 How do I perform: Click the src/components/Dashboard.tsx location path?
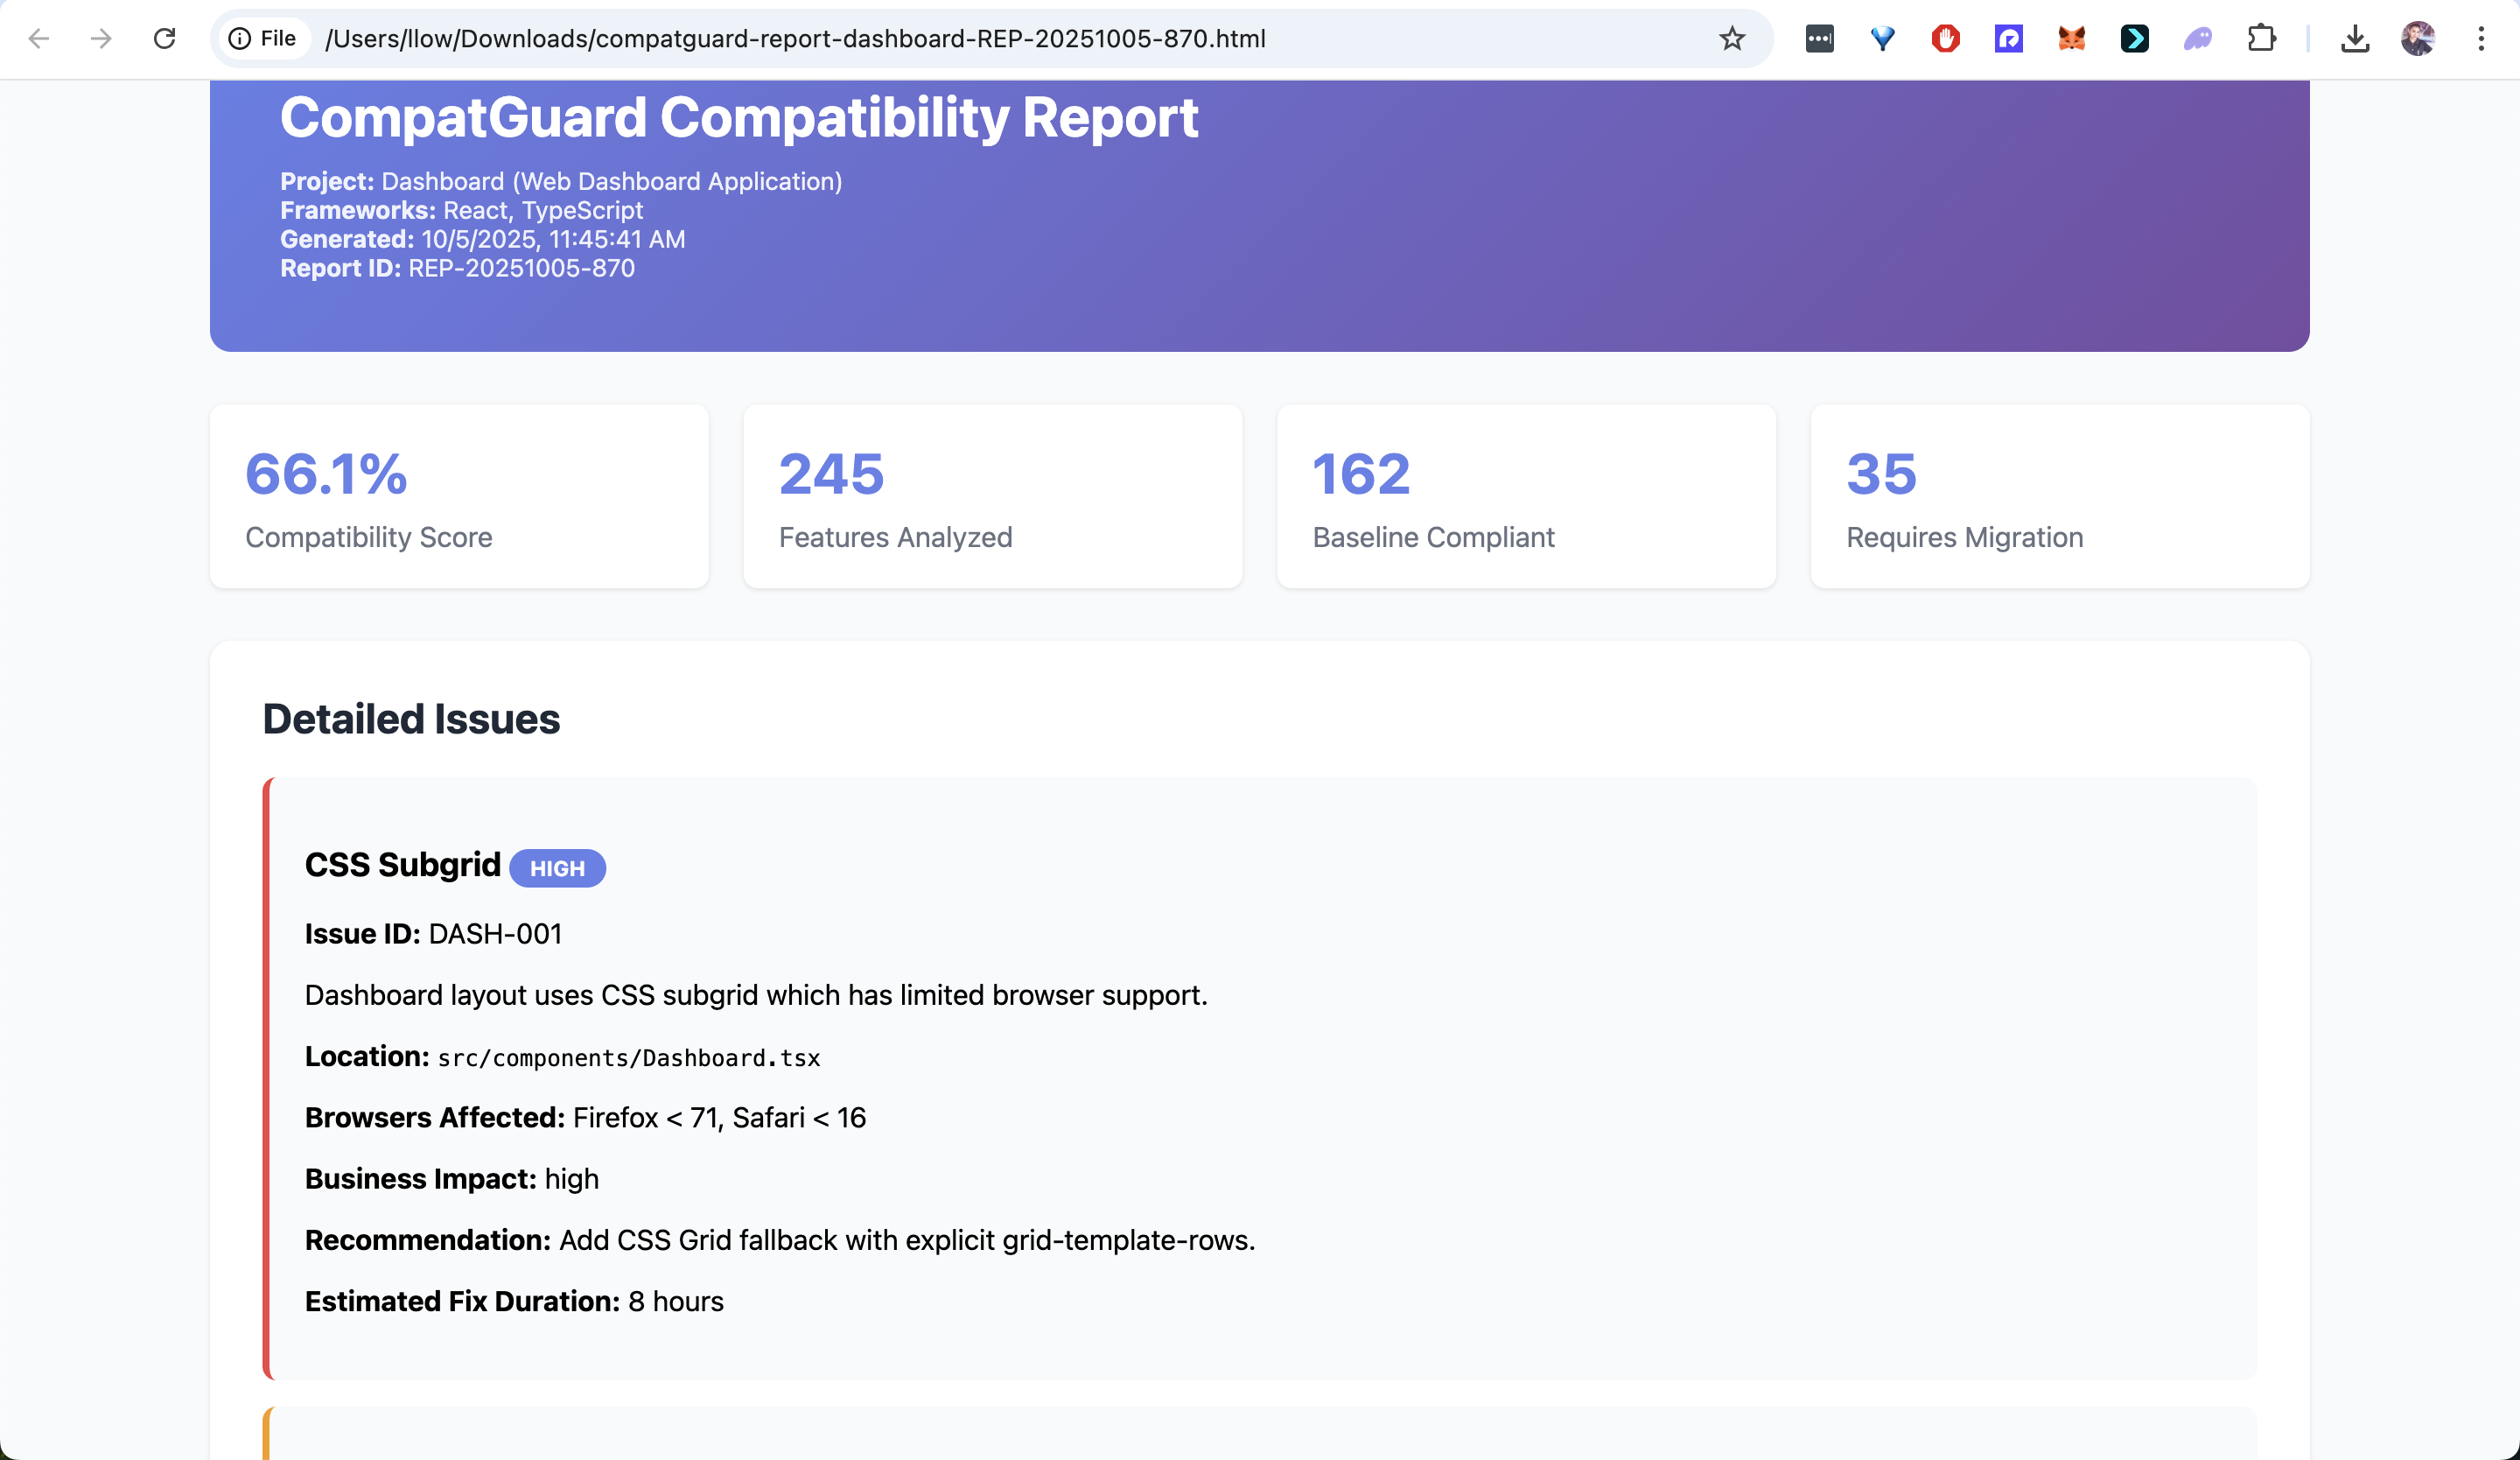[x=629, y=1058]
